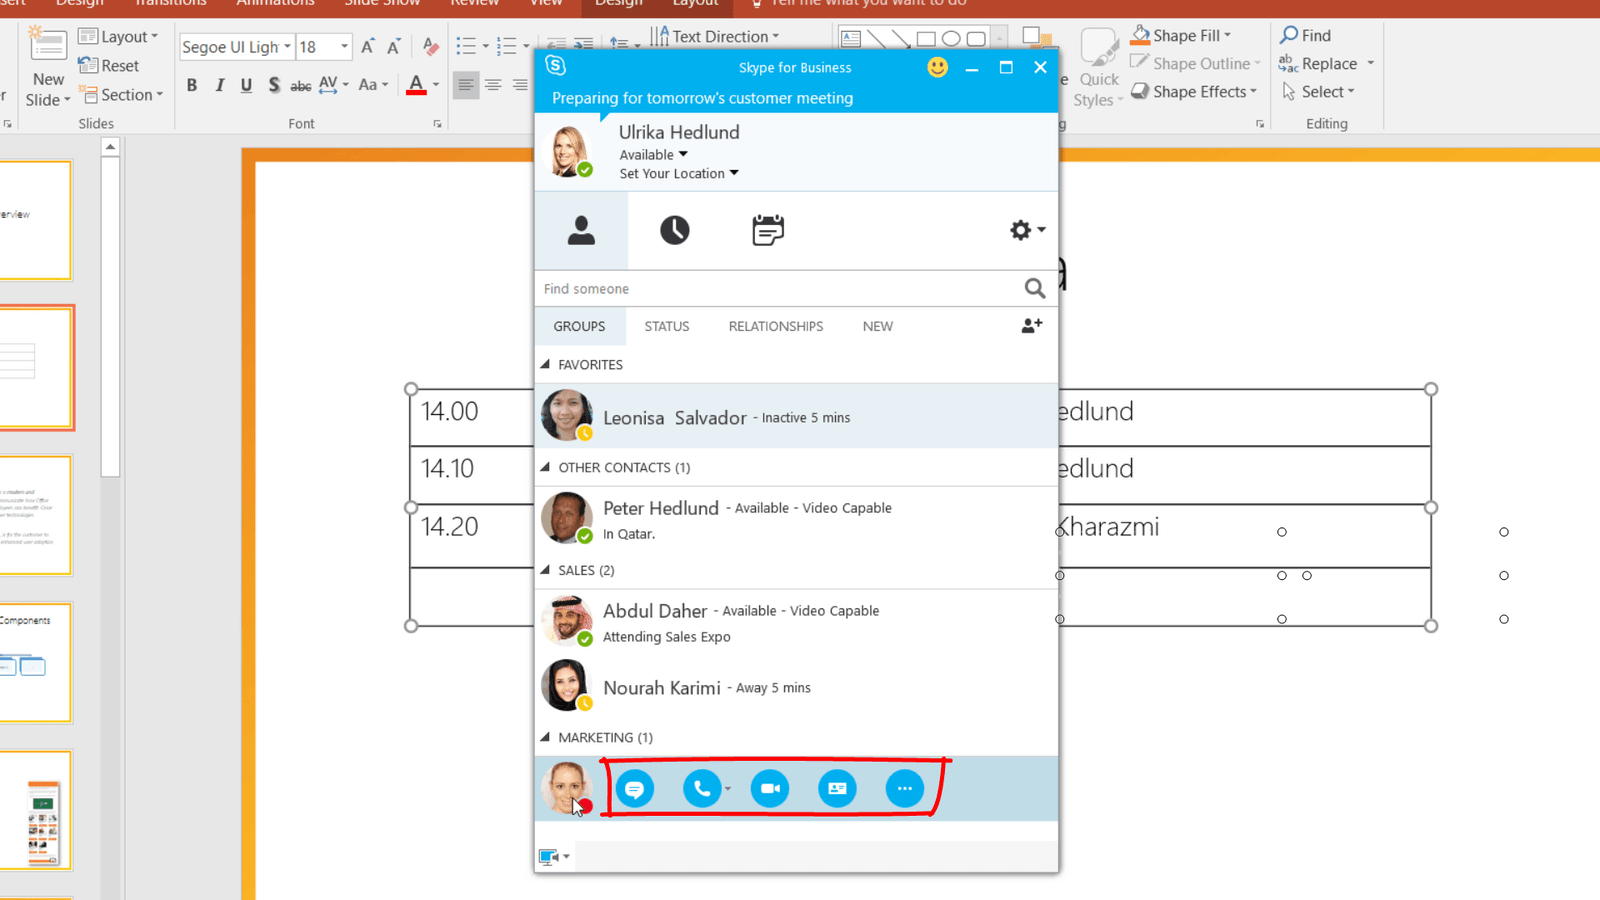Collapse the Favorites group
This screenshot has height=900, width=1600.
546,365
